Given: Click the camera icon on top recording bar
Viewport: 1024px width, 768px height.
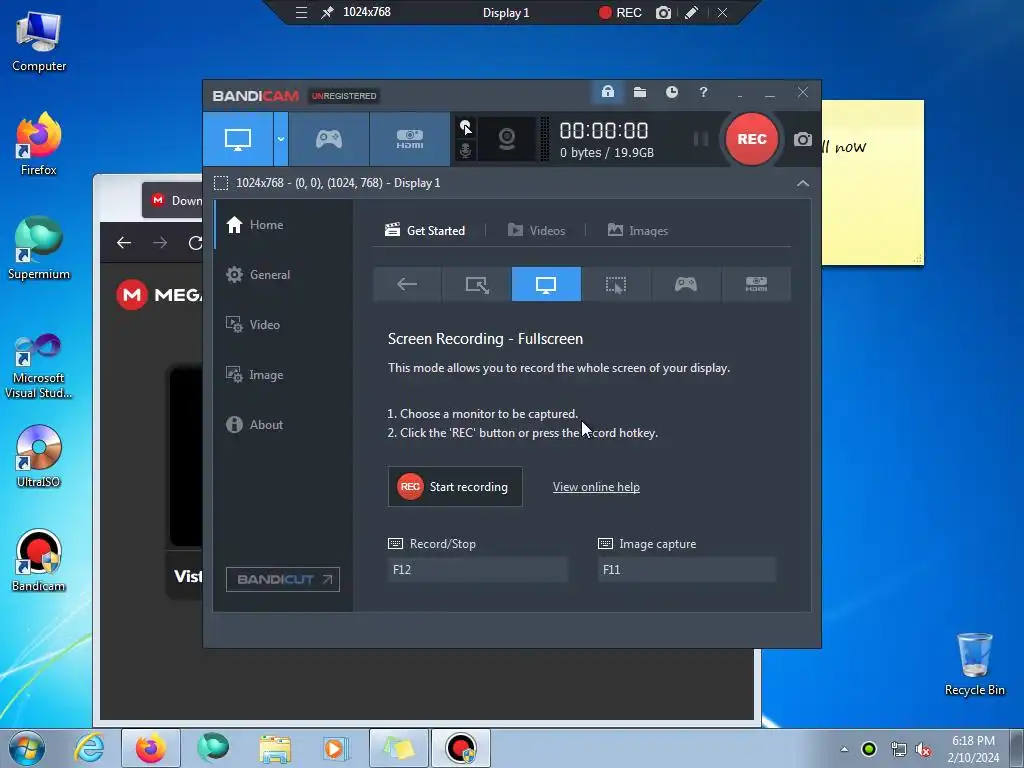Looking at the screenshot, I should 664,12.
